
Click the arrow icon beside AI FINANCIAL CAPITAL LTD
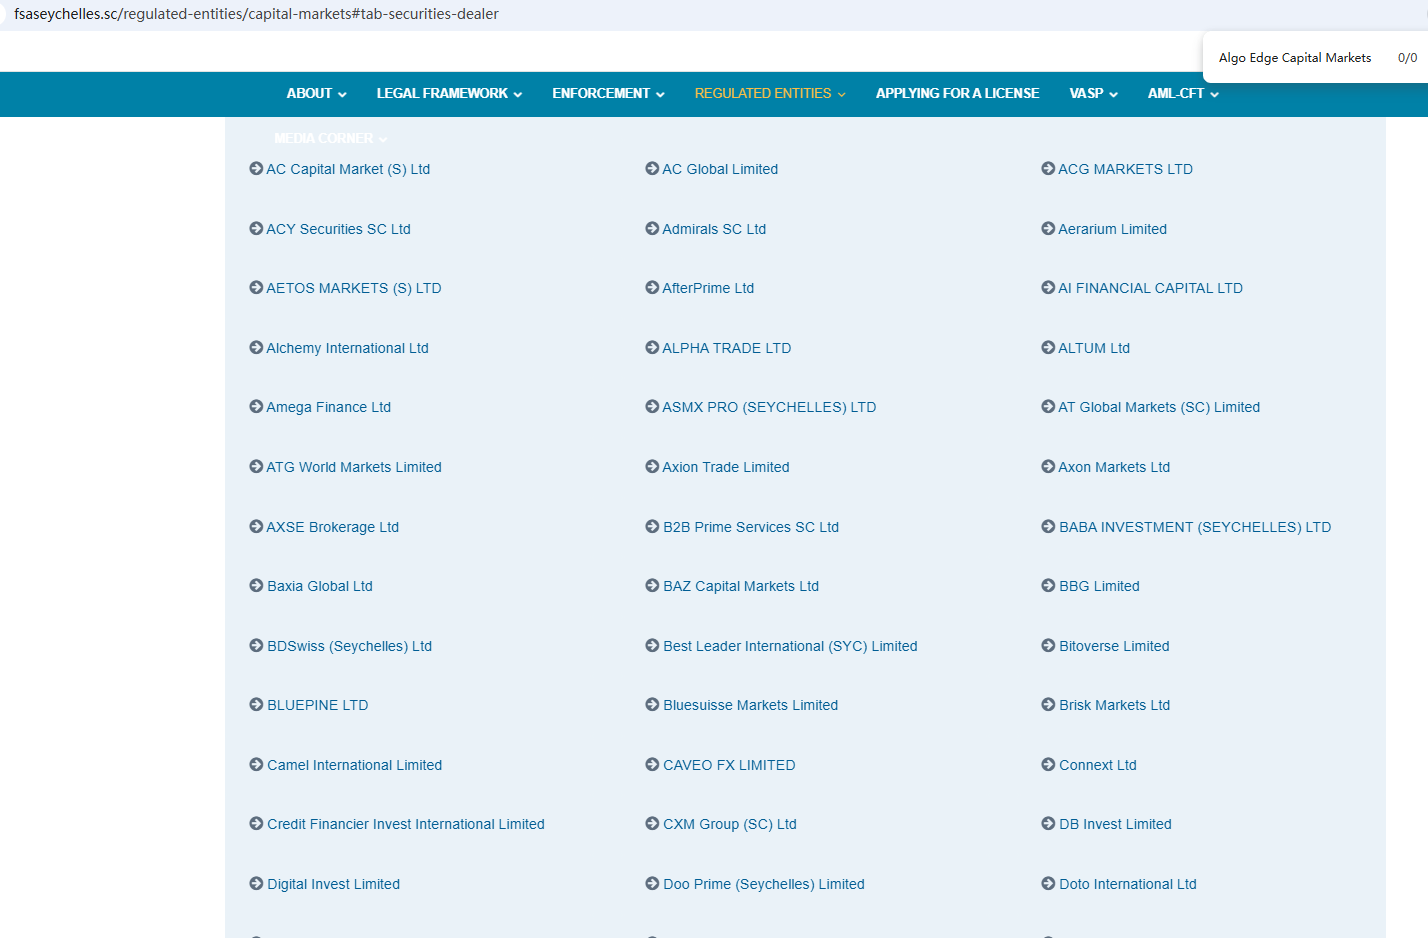[1048, 288]
